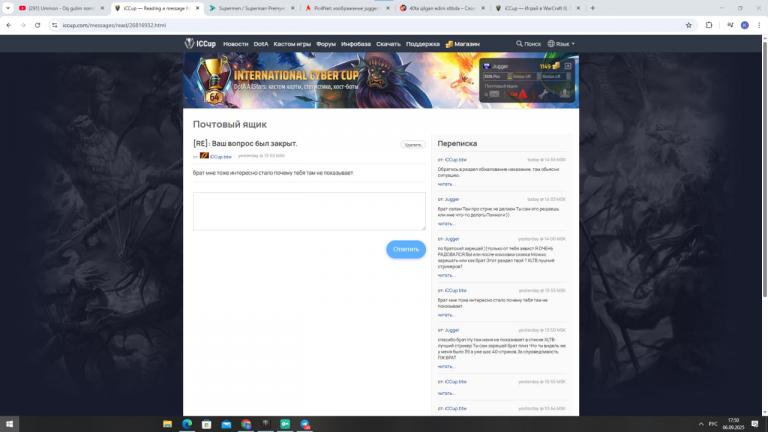Click the wrench settings icon in profile widget
This screenshot has height=432, width=768.
(x=543, y=94)
